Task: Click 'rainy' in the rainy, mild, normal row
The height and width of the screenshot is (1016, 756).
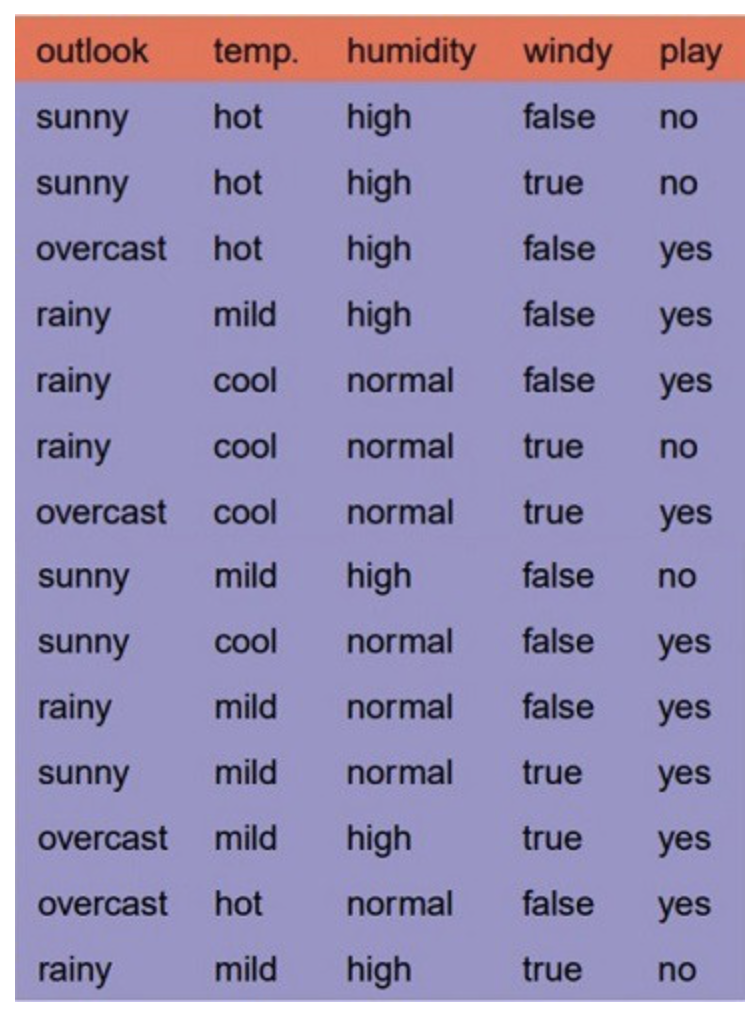Action: click(73, 708)
